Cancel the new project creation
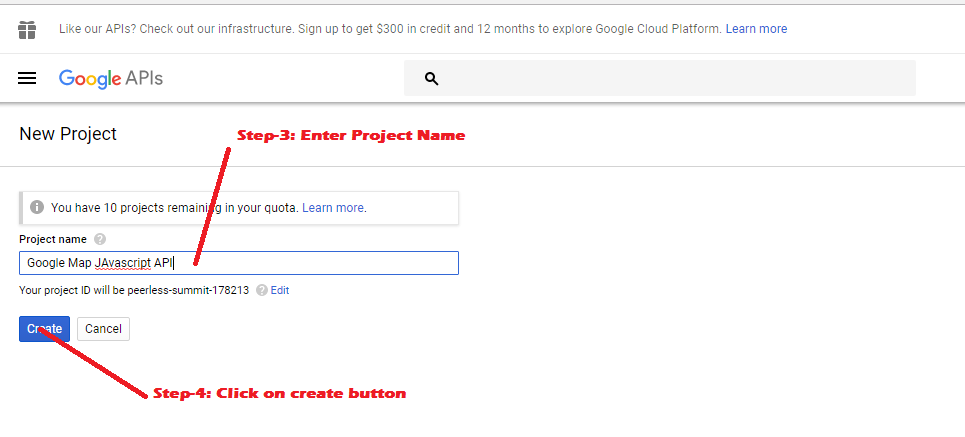Image resolution: width=965 pixels, height=437 pixels. [x=103, y=329]
